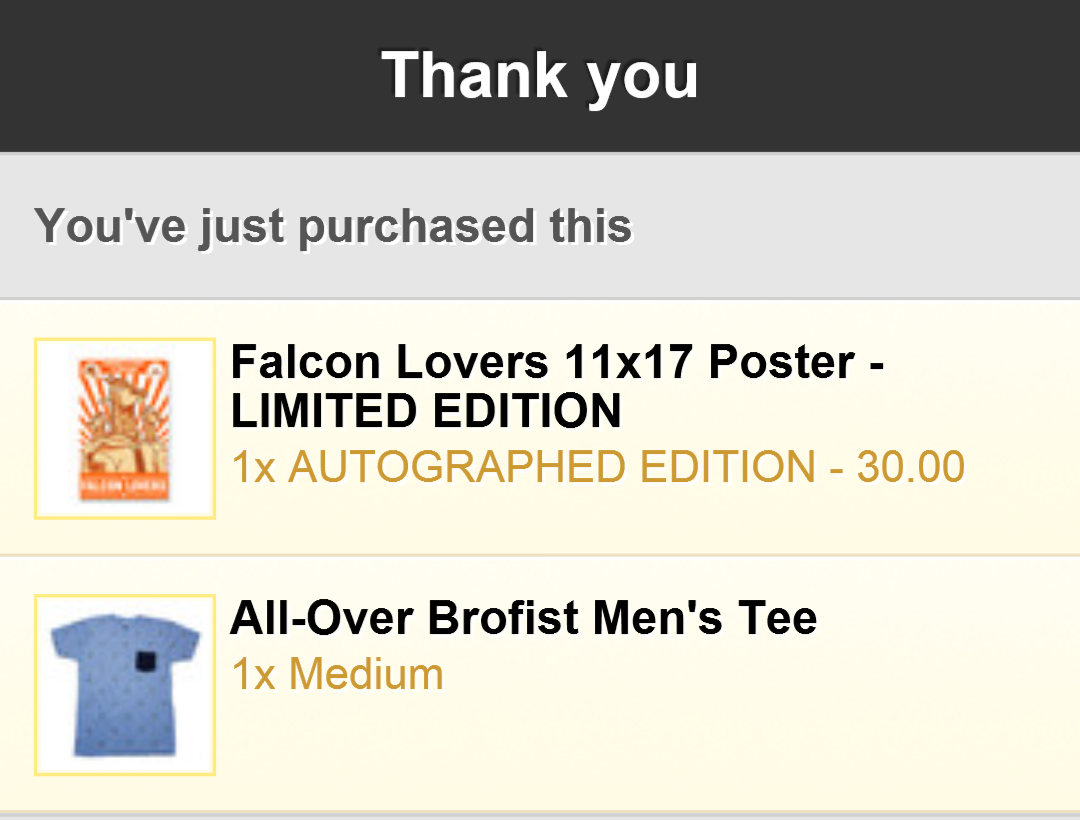
Task: Click the 1x Medium size label
Action: (337, 674)
